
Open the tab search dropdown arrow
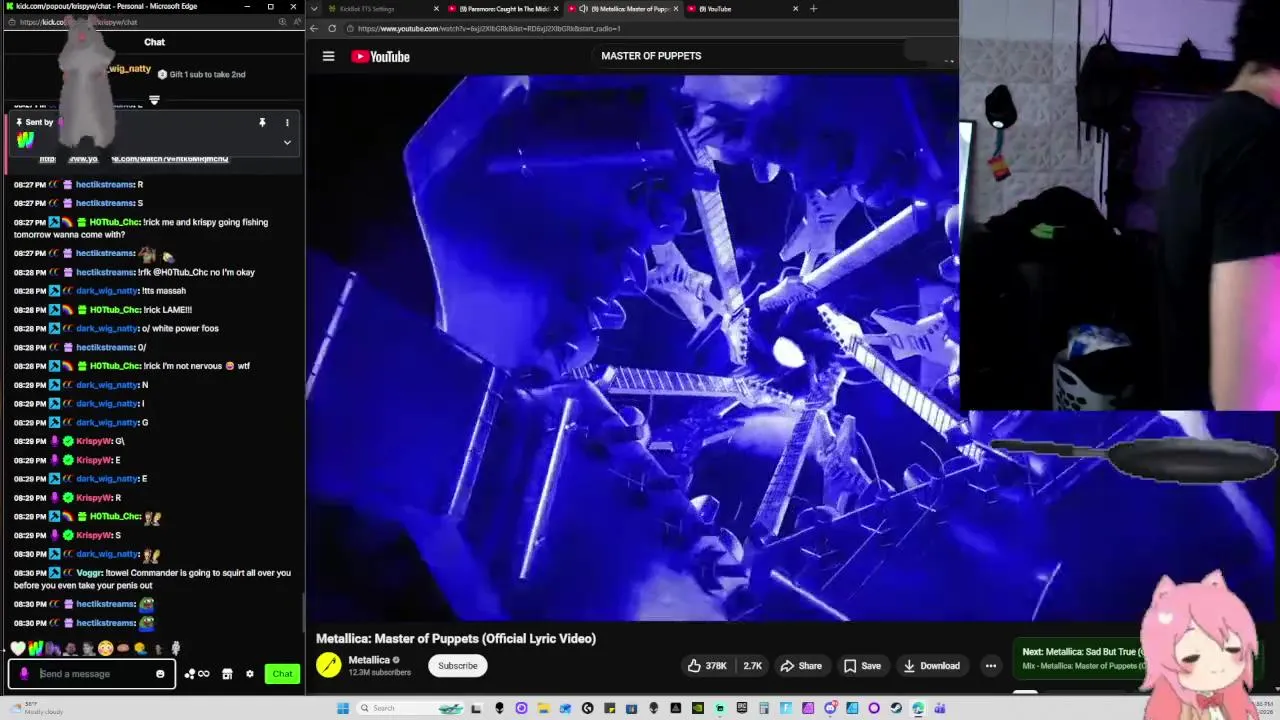(314, 9)
